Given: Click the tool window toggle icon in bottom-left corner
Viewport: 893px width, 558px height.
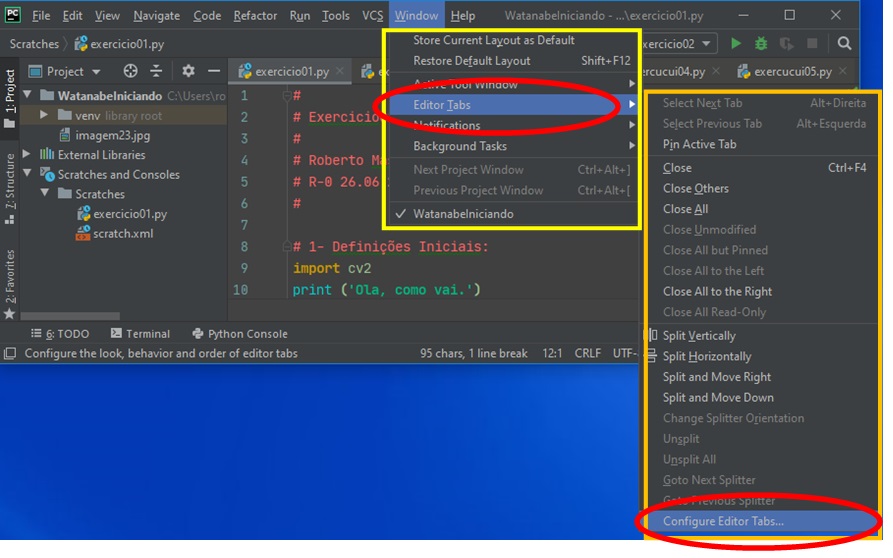Looking at the screenshot, I should click(x=9, y=354).
